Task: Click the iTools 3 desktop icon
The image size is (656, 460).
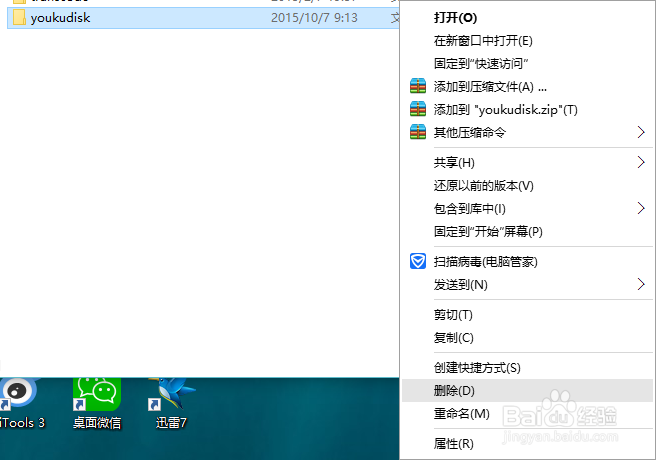Action: click(18, 393)
